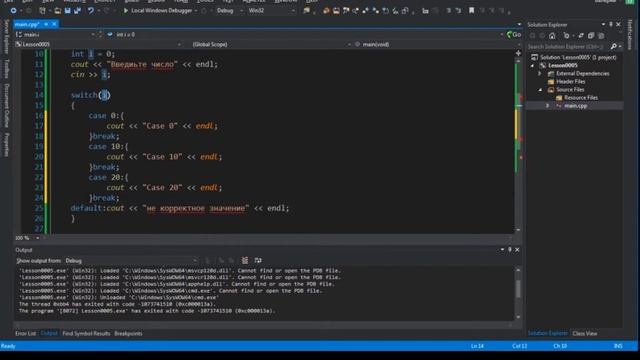Screen dimensions: 640x360
Task: Open the editor zoom level dropdown
Action: coord(27,238)
